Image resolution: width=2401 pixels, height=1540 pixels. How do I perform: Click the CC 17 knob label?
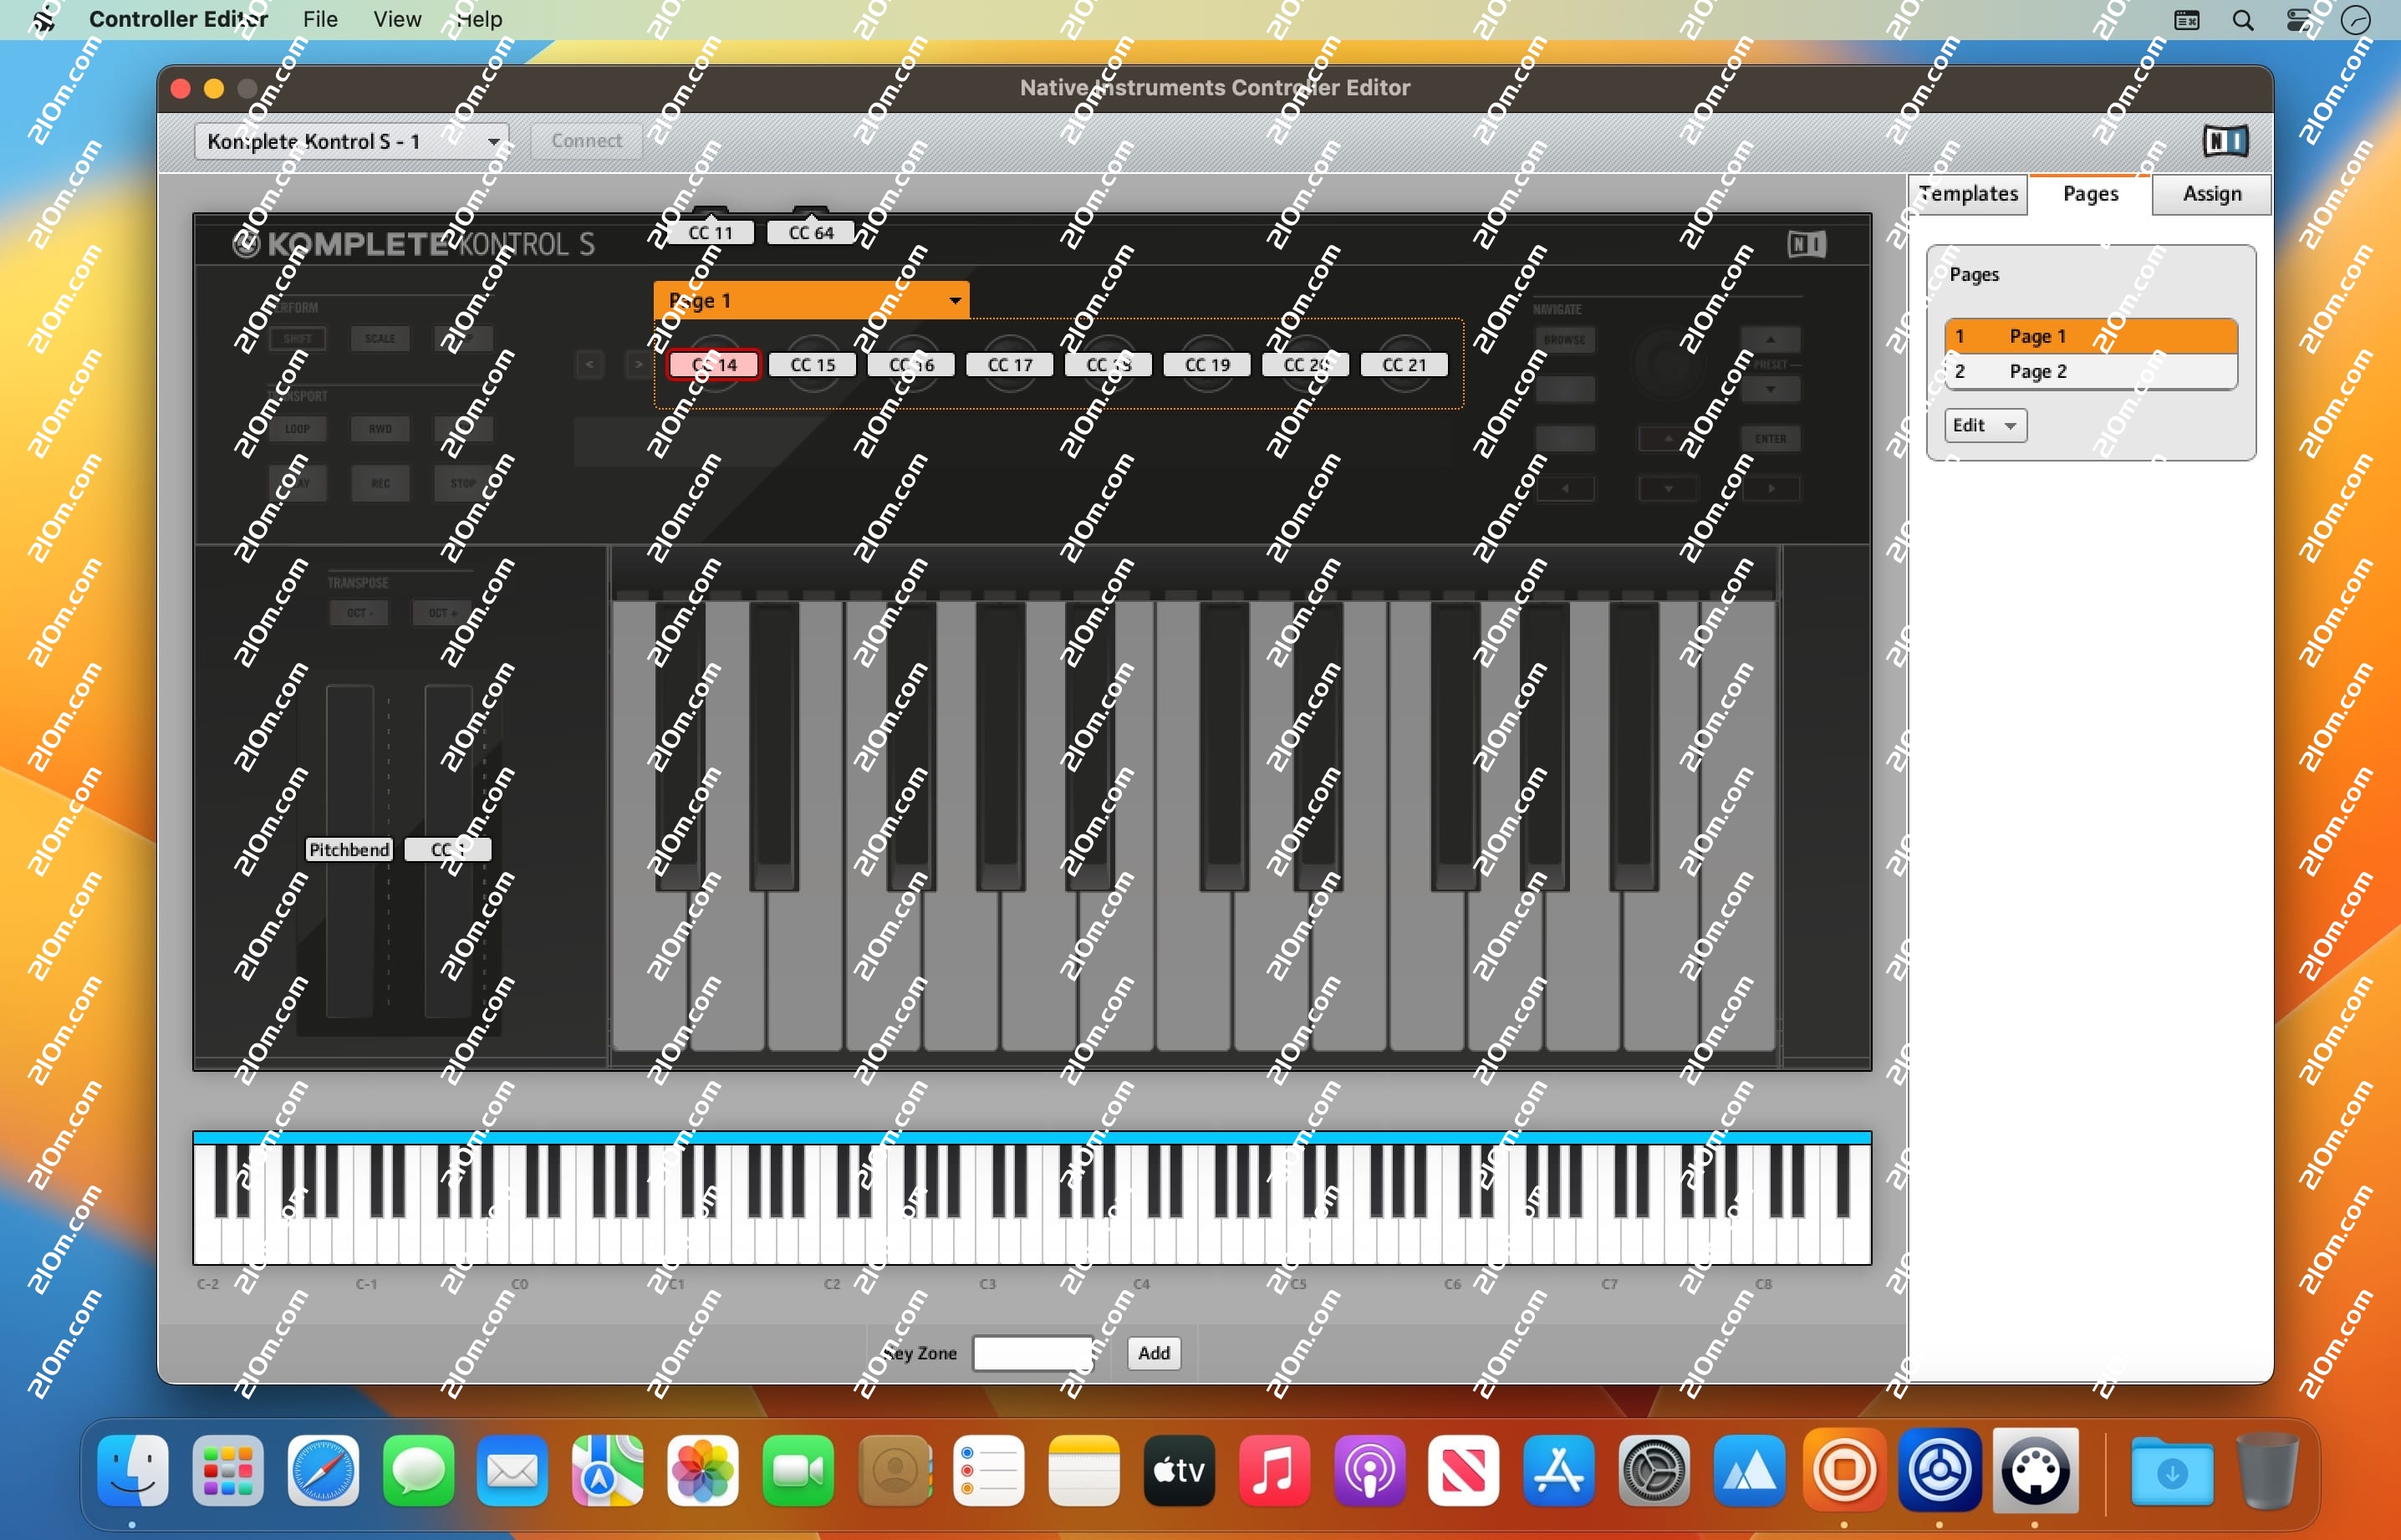[1009, 365]
